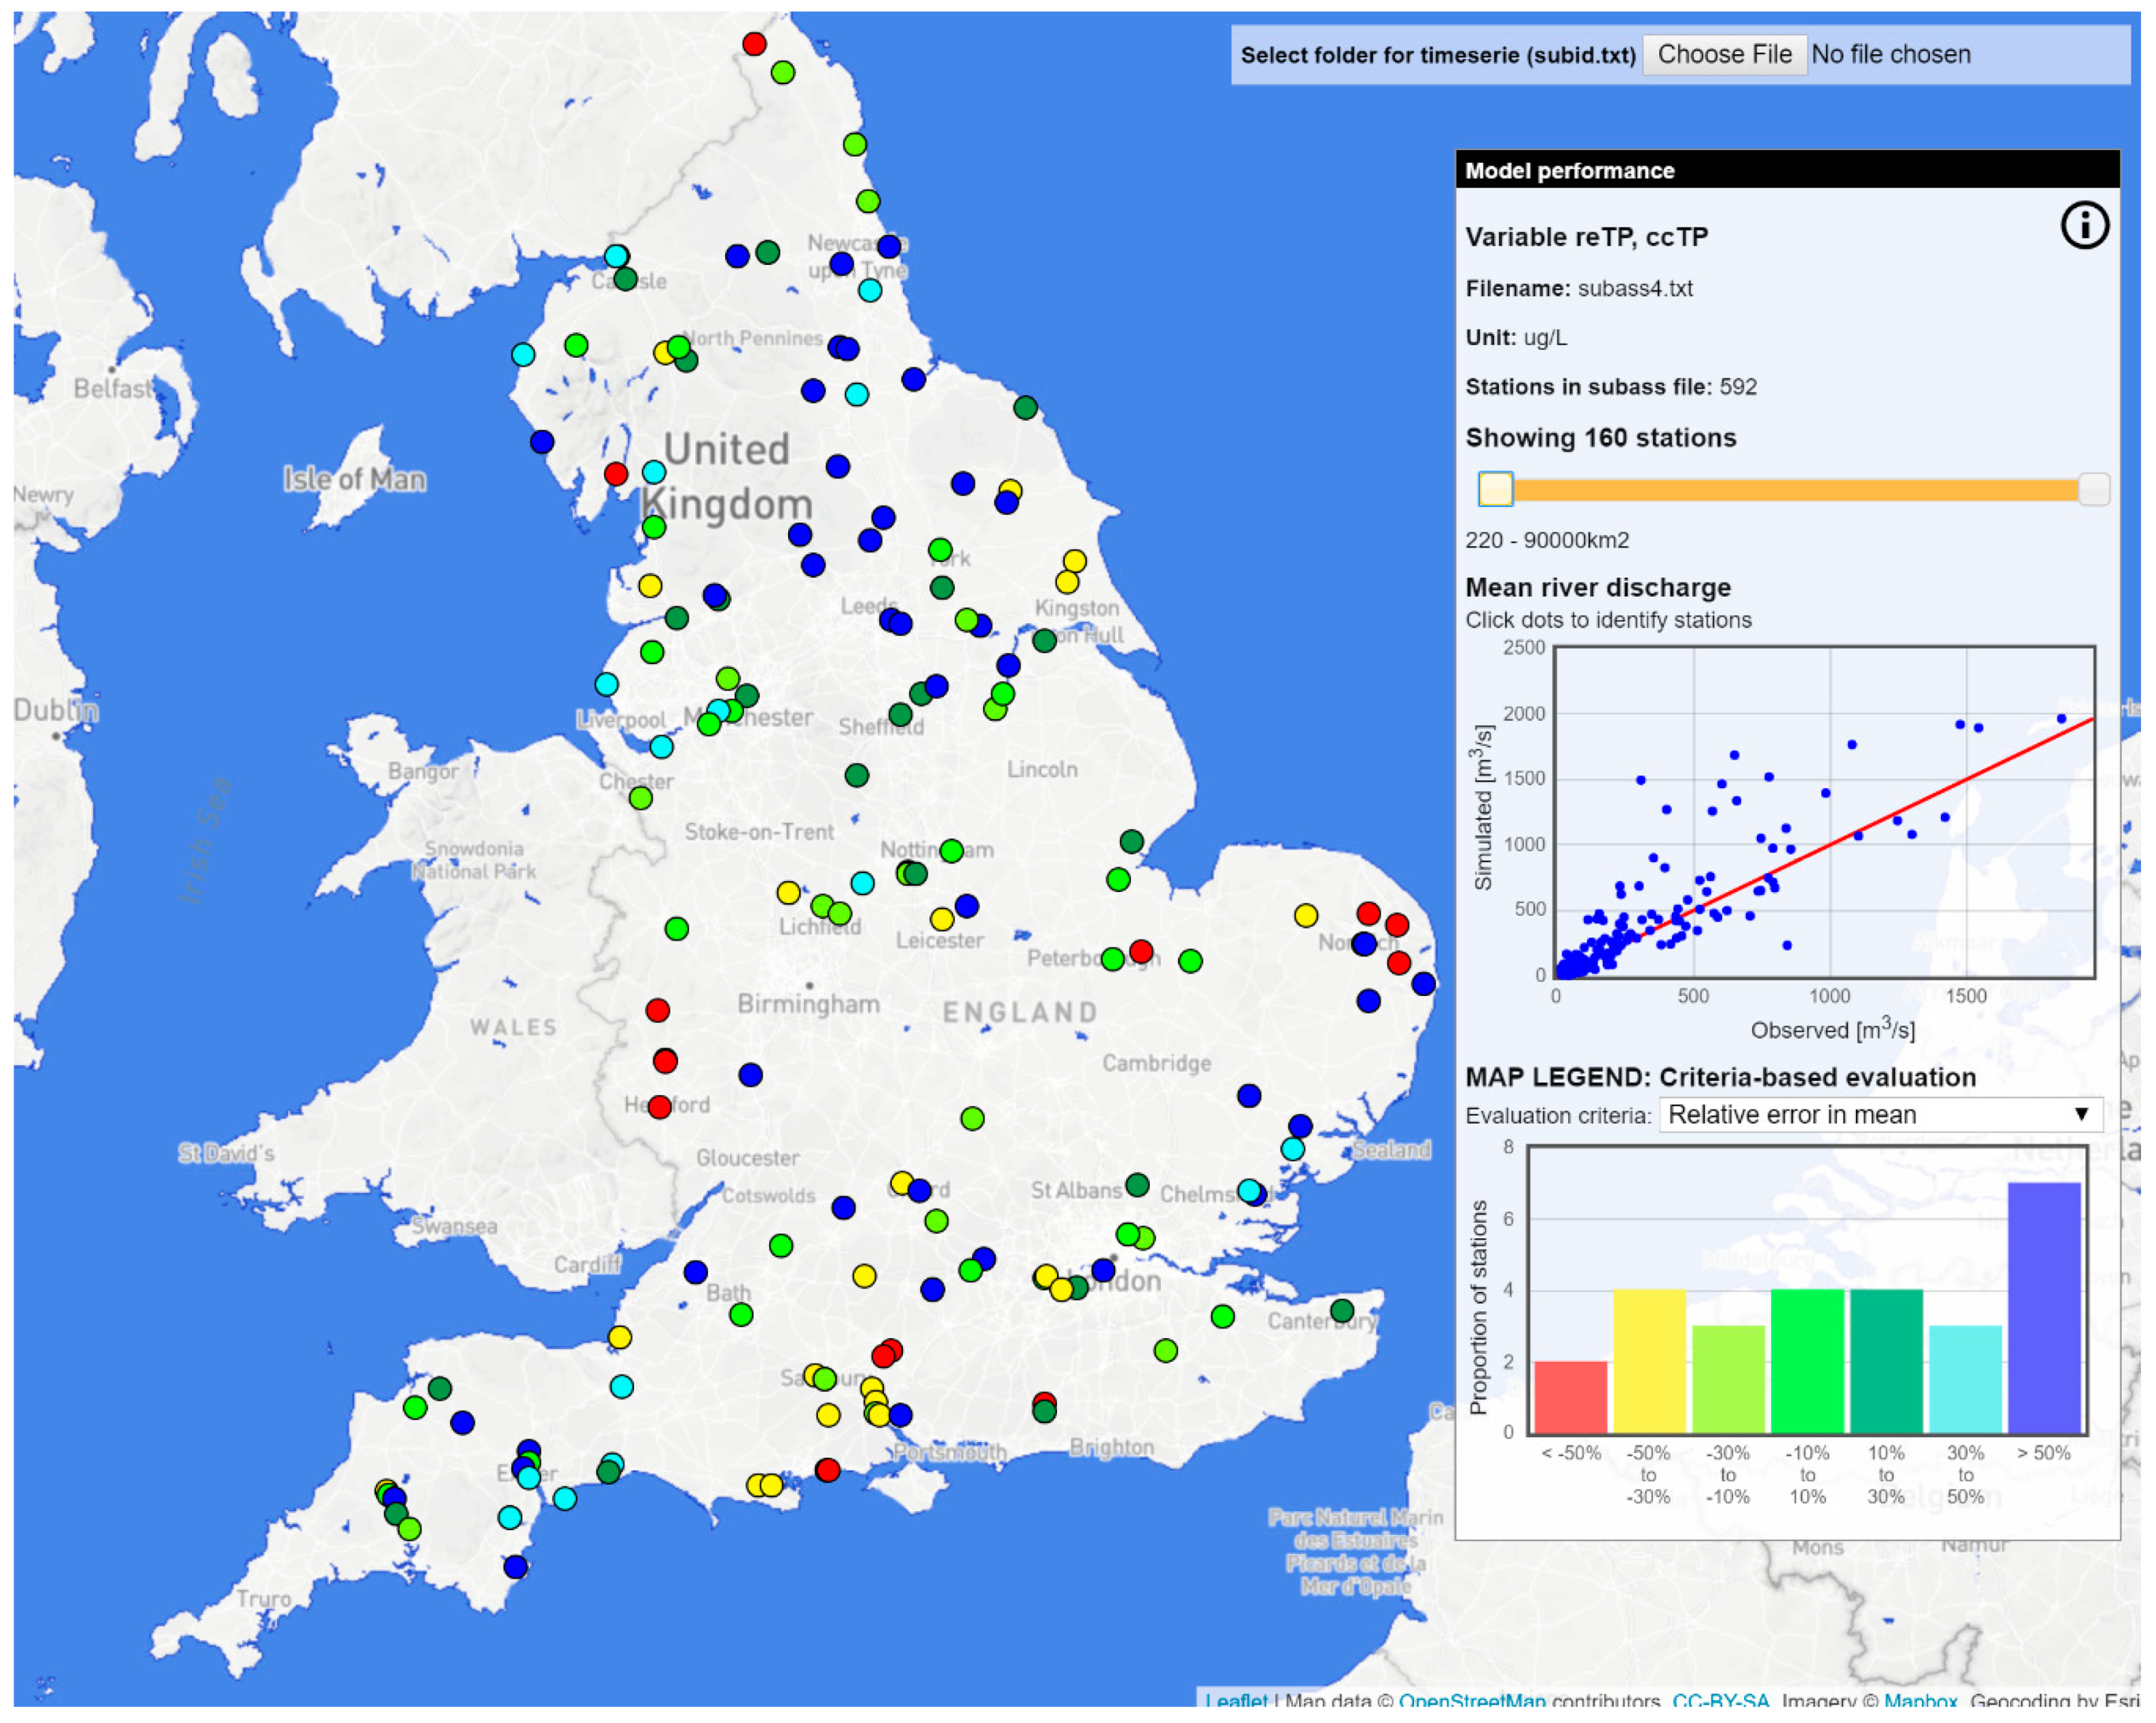
Task: Click the northernmost red station marker
Action: coord(754,43)
